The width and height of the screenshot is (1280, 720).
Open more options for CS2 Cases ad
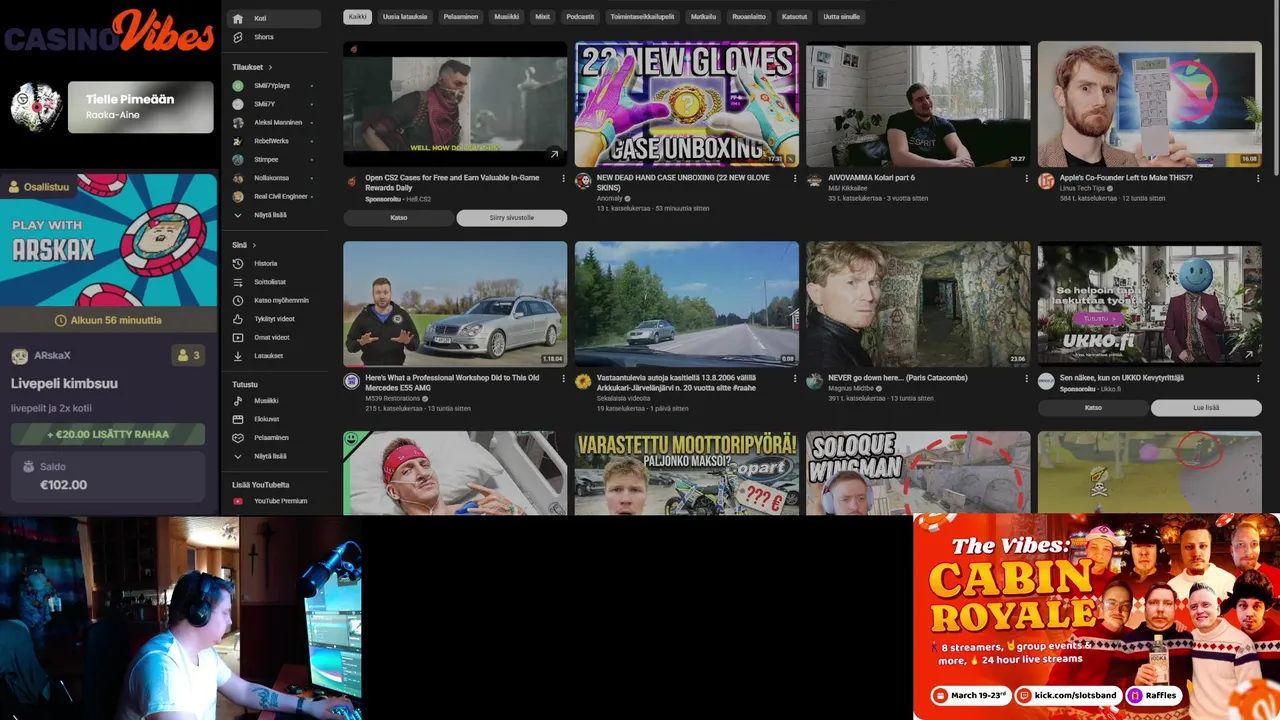pyautogui.click(x=563, y=179)
